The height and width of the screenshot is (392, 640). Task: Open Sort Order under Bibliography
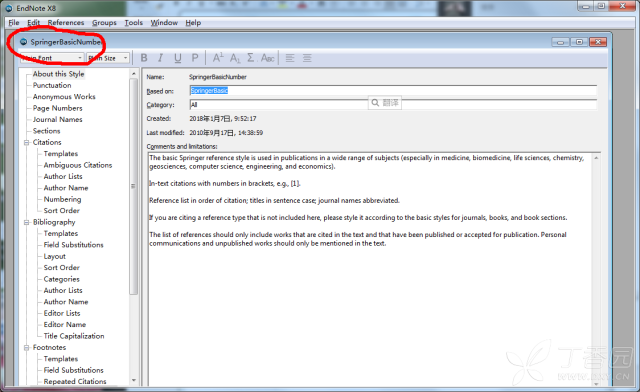pos(62,268)
